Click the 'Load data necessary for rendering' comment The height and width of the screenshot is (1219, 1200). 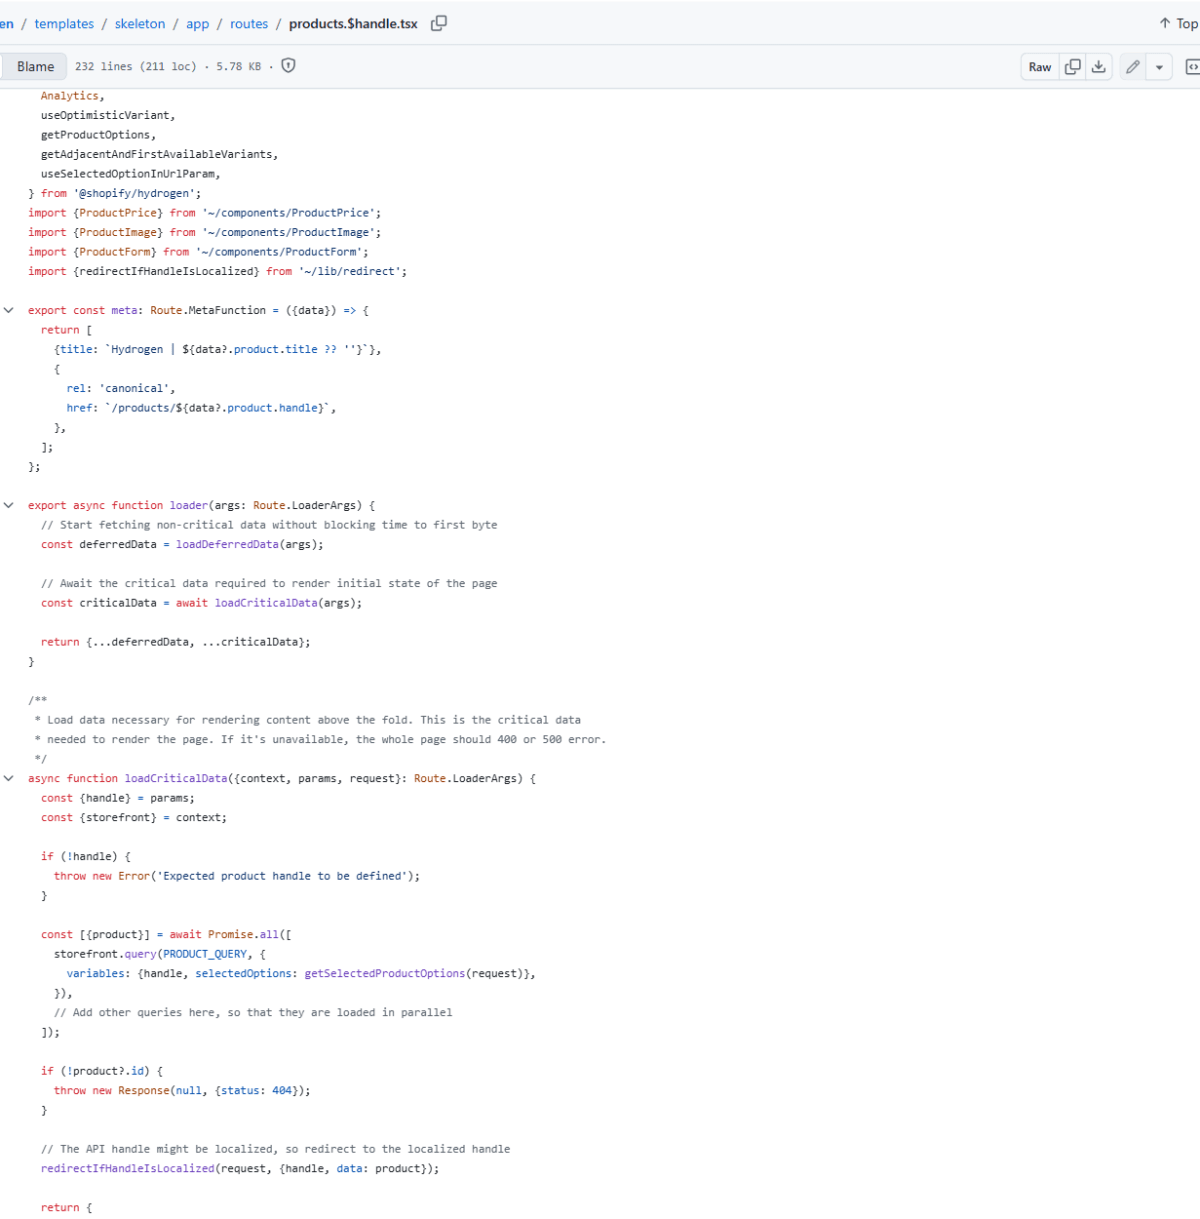307,720
